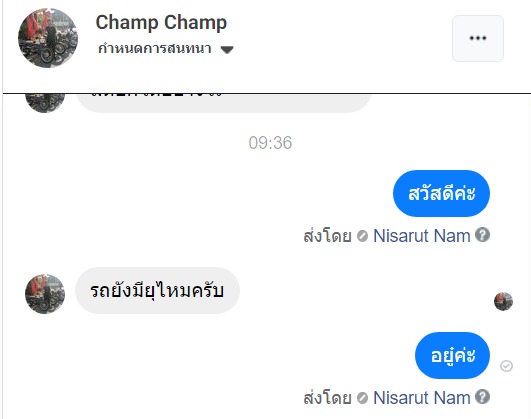This screenshot has height=419, width=531.
Task: Click the partially hidden avatar below header
Action: click(x=45, y=103)
